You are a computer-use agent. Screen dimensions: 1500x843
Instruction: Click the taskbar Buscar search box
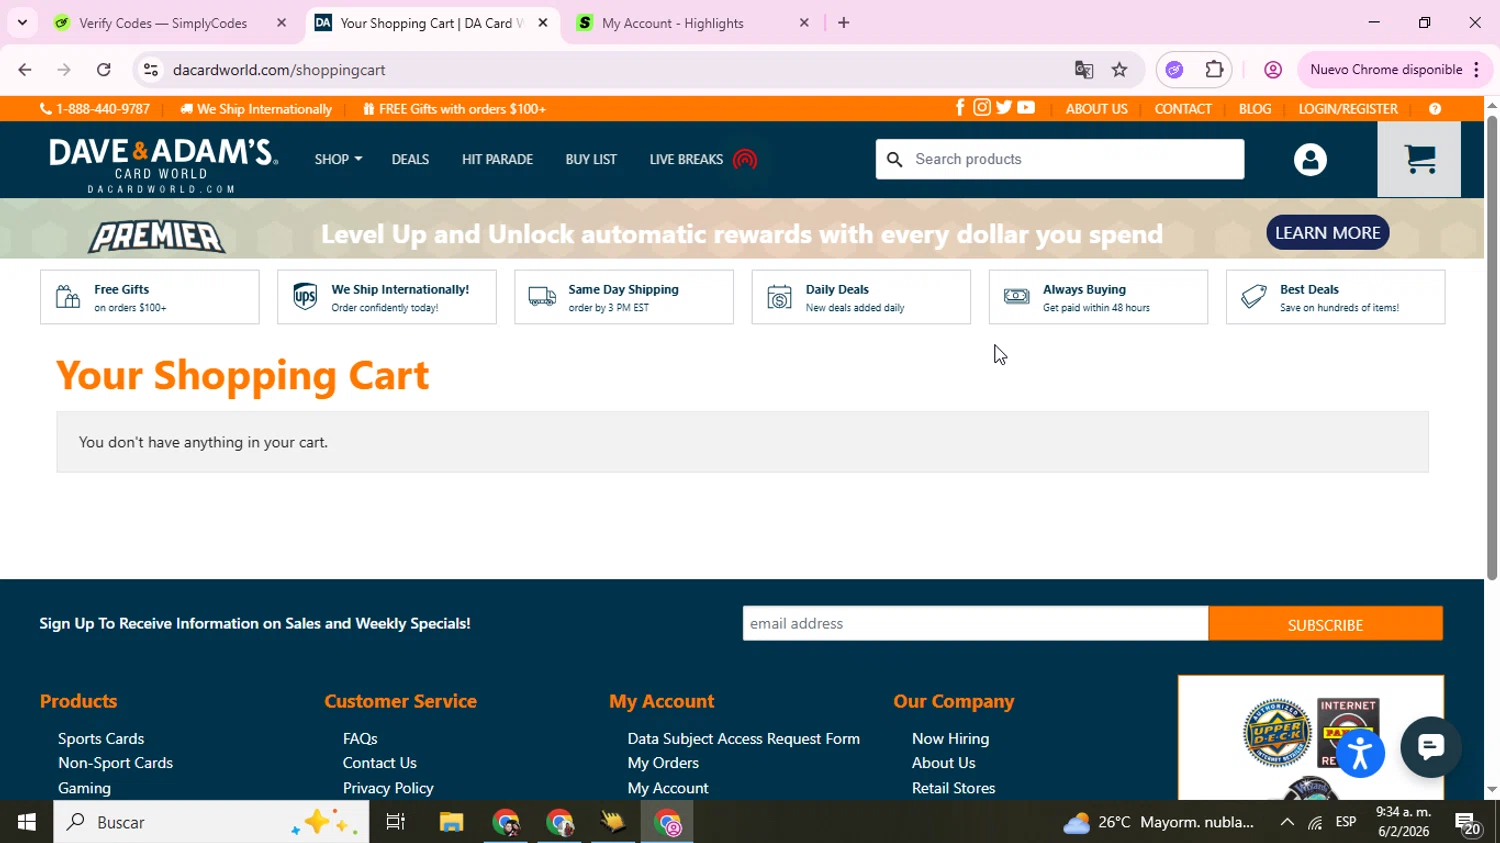211,822
